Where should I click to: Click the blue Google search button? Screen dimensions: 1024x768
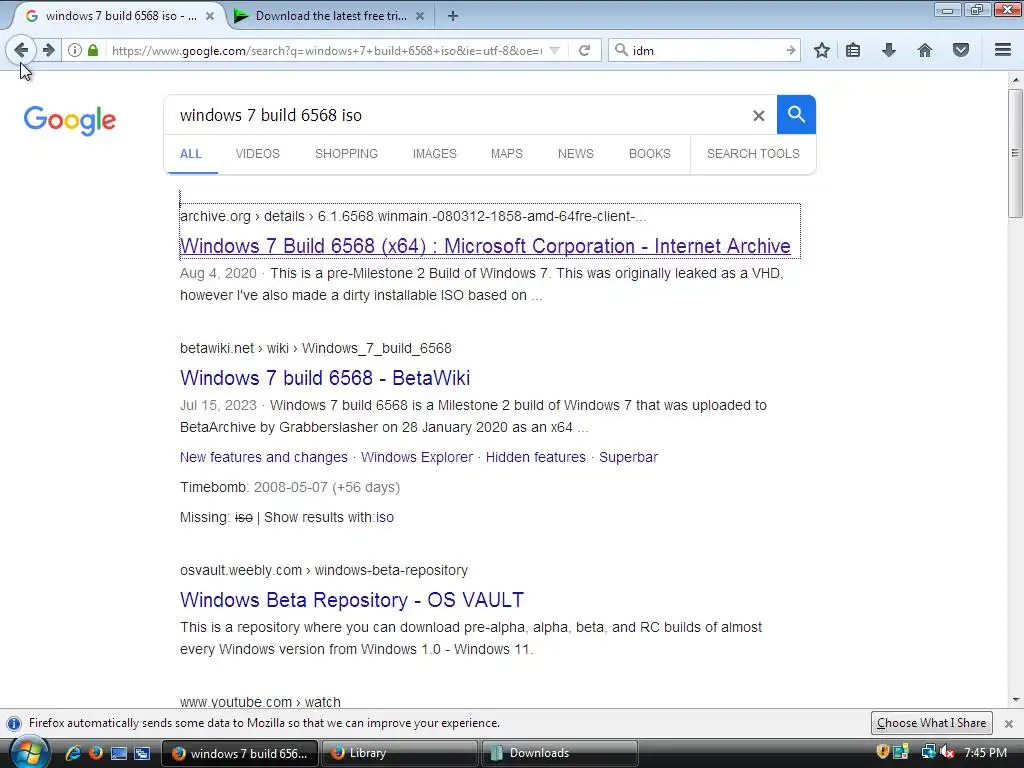(x=796, y=115)
